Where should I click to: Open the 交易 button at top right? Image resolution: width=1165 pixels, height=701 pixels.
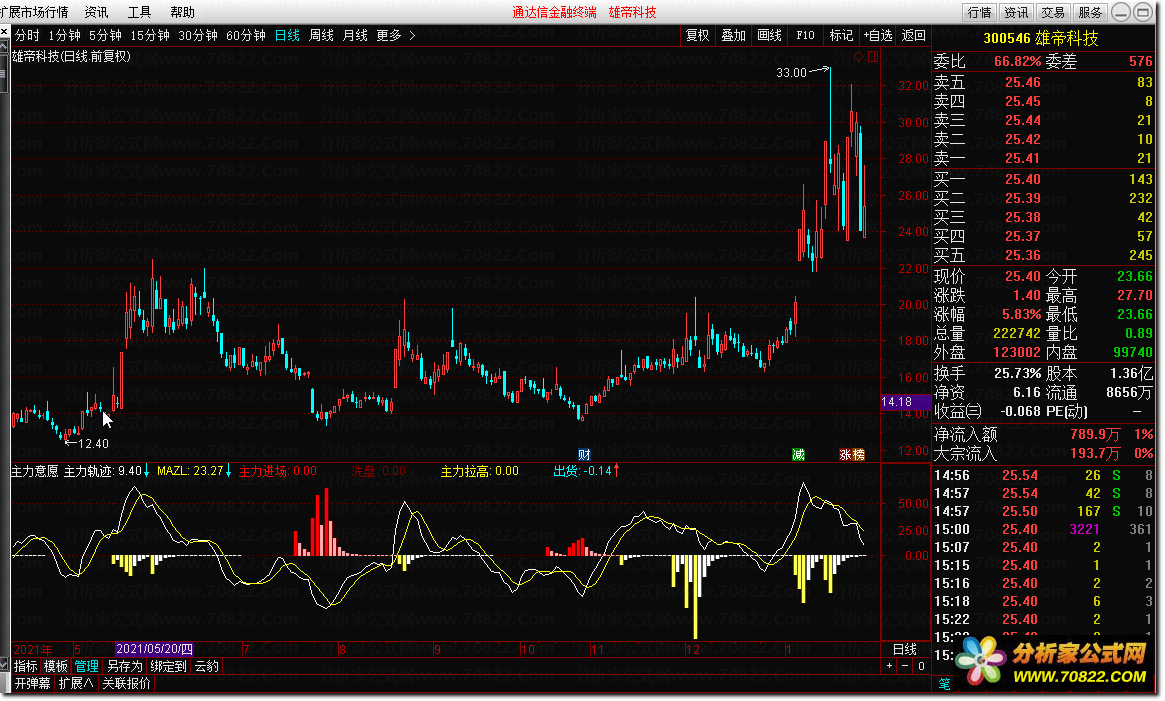coord(1052,12)
